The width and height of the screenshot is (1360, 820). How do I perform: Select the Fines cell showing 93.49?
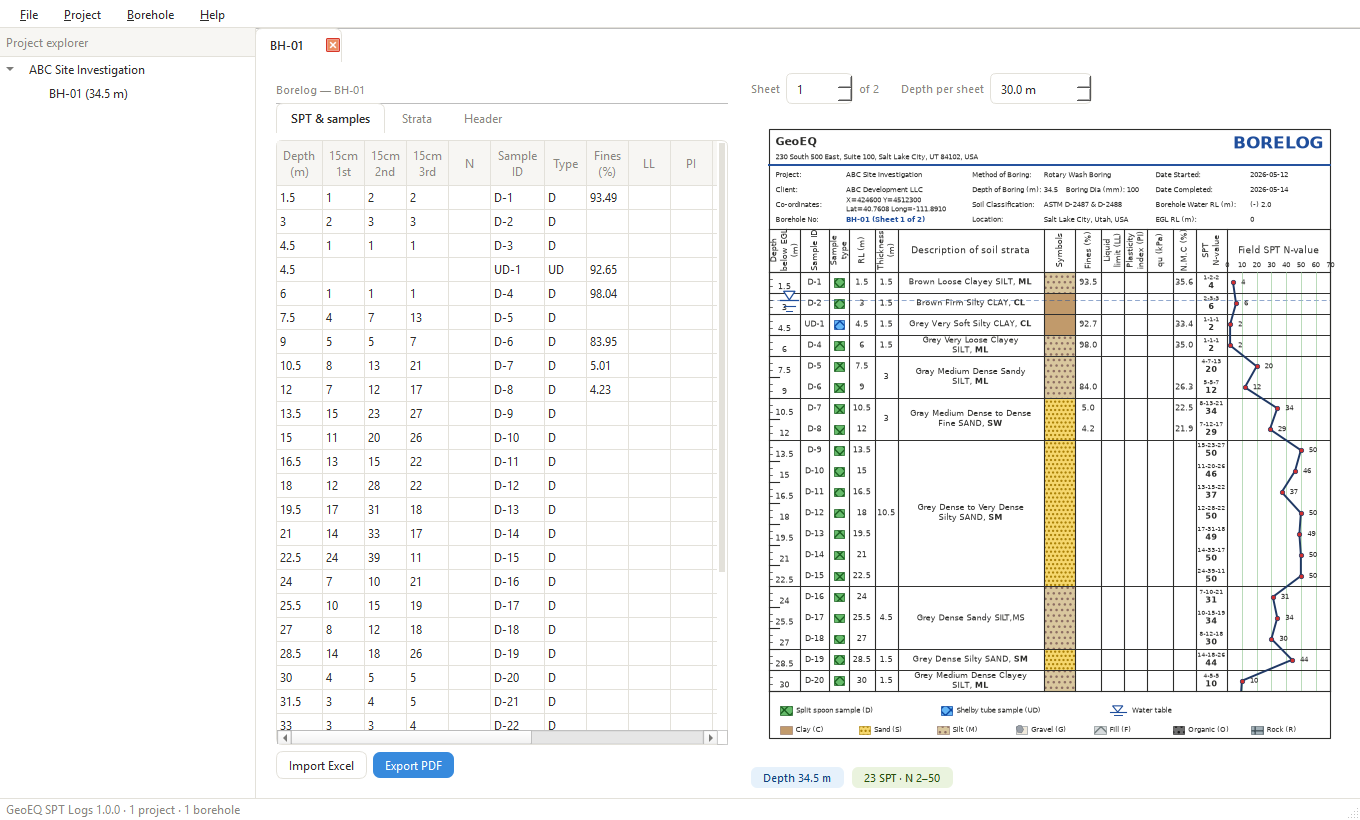tap(607, 198)
